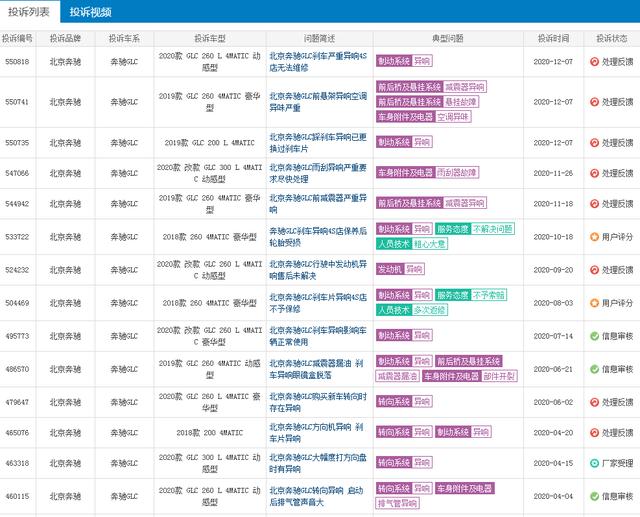Click 服务态度 不解决问题 tag
The height and width of the screenshot is (517, 640).
[475, 229]
